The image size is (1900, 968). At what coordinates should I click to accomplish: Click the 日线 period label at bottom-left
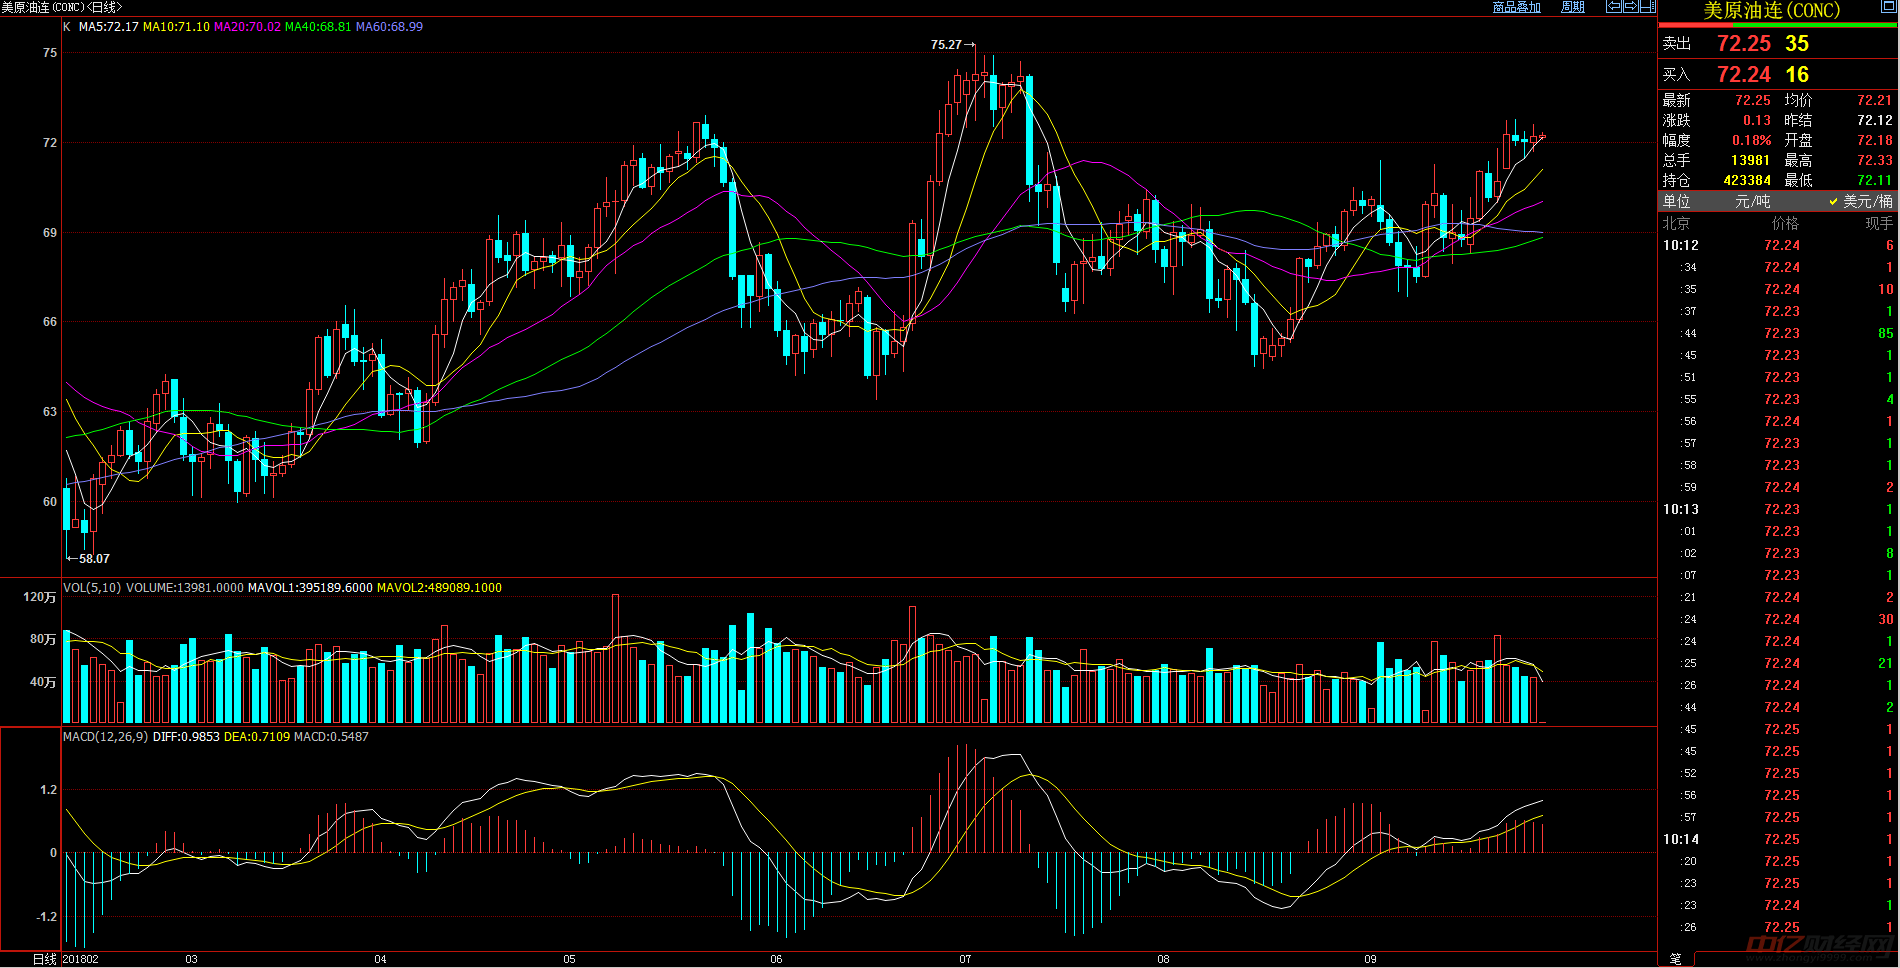(44, 959)
